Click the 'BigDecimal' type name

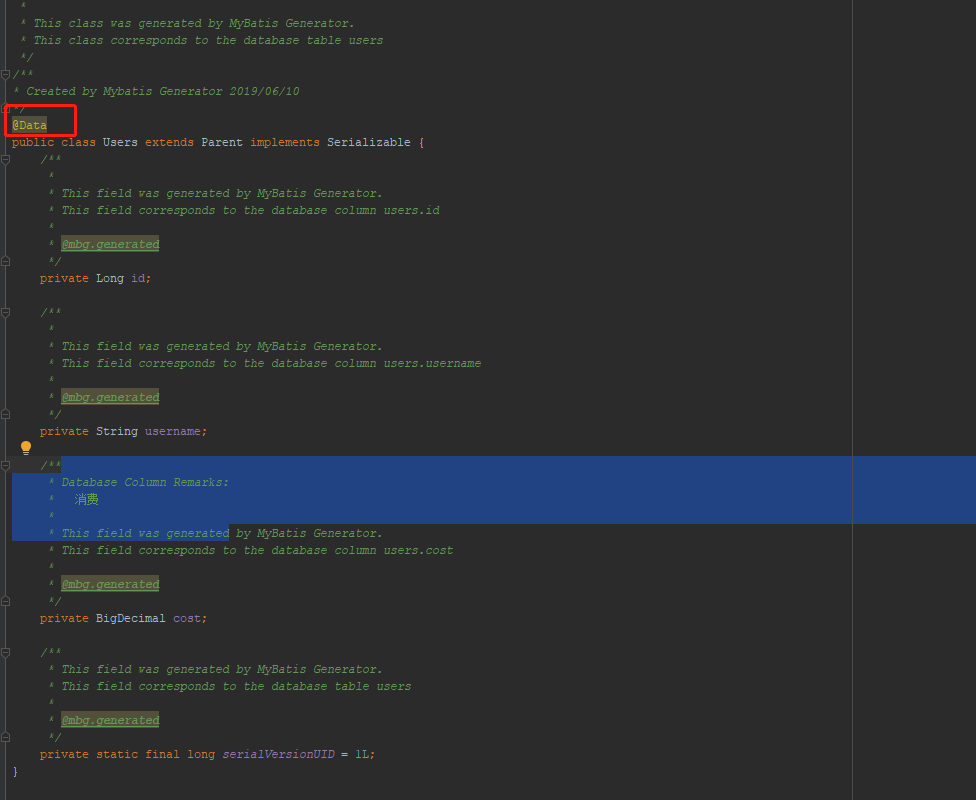point(131,618)
